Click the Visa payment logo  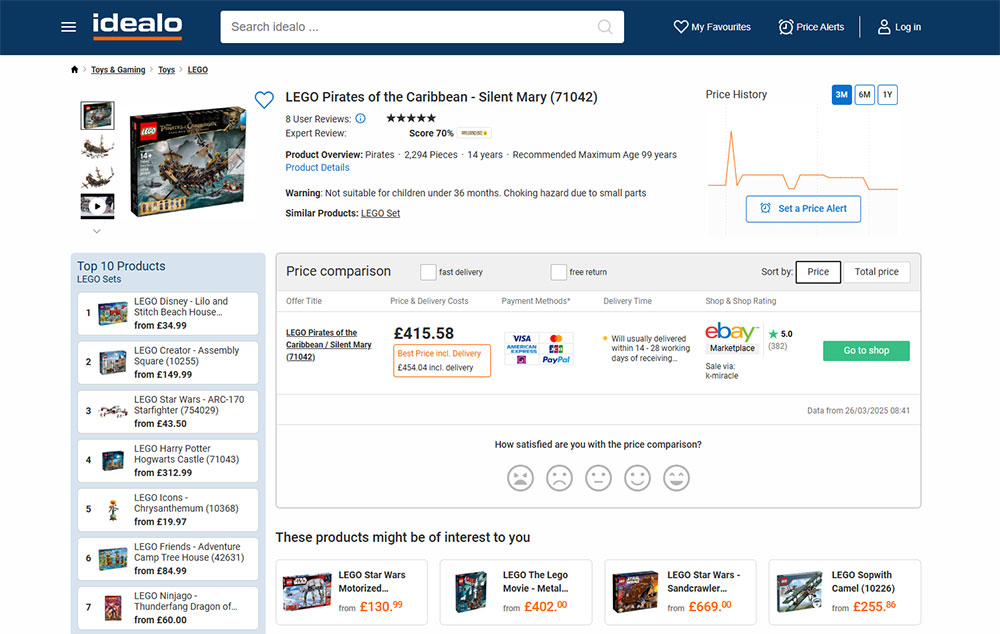(x=522, y=338)
